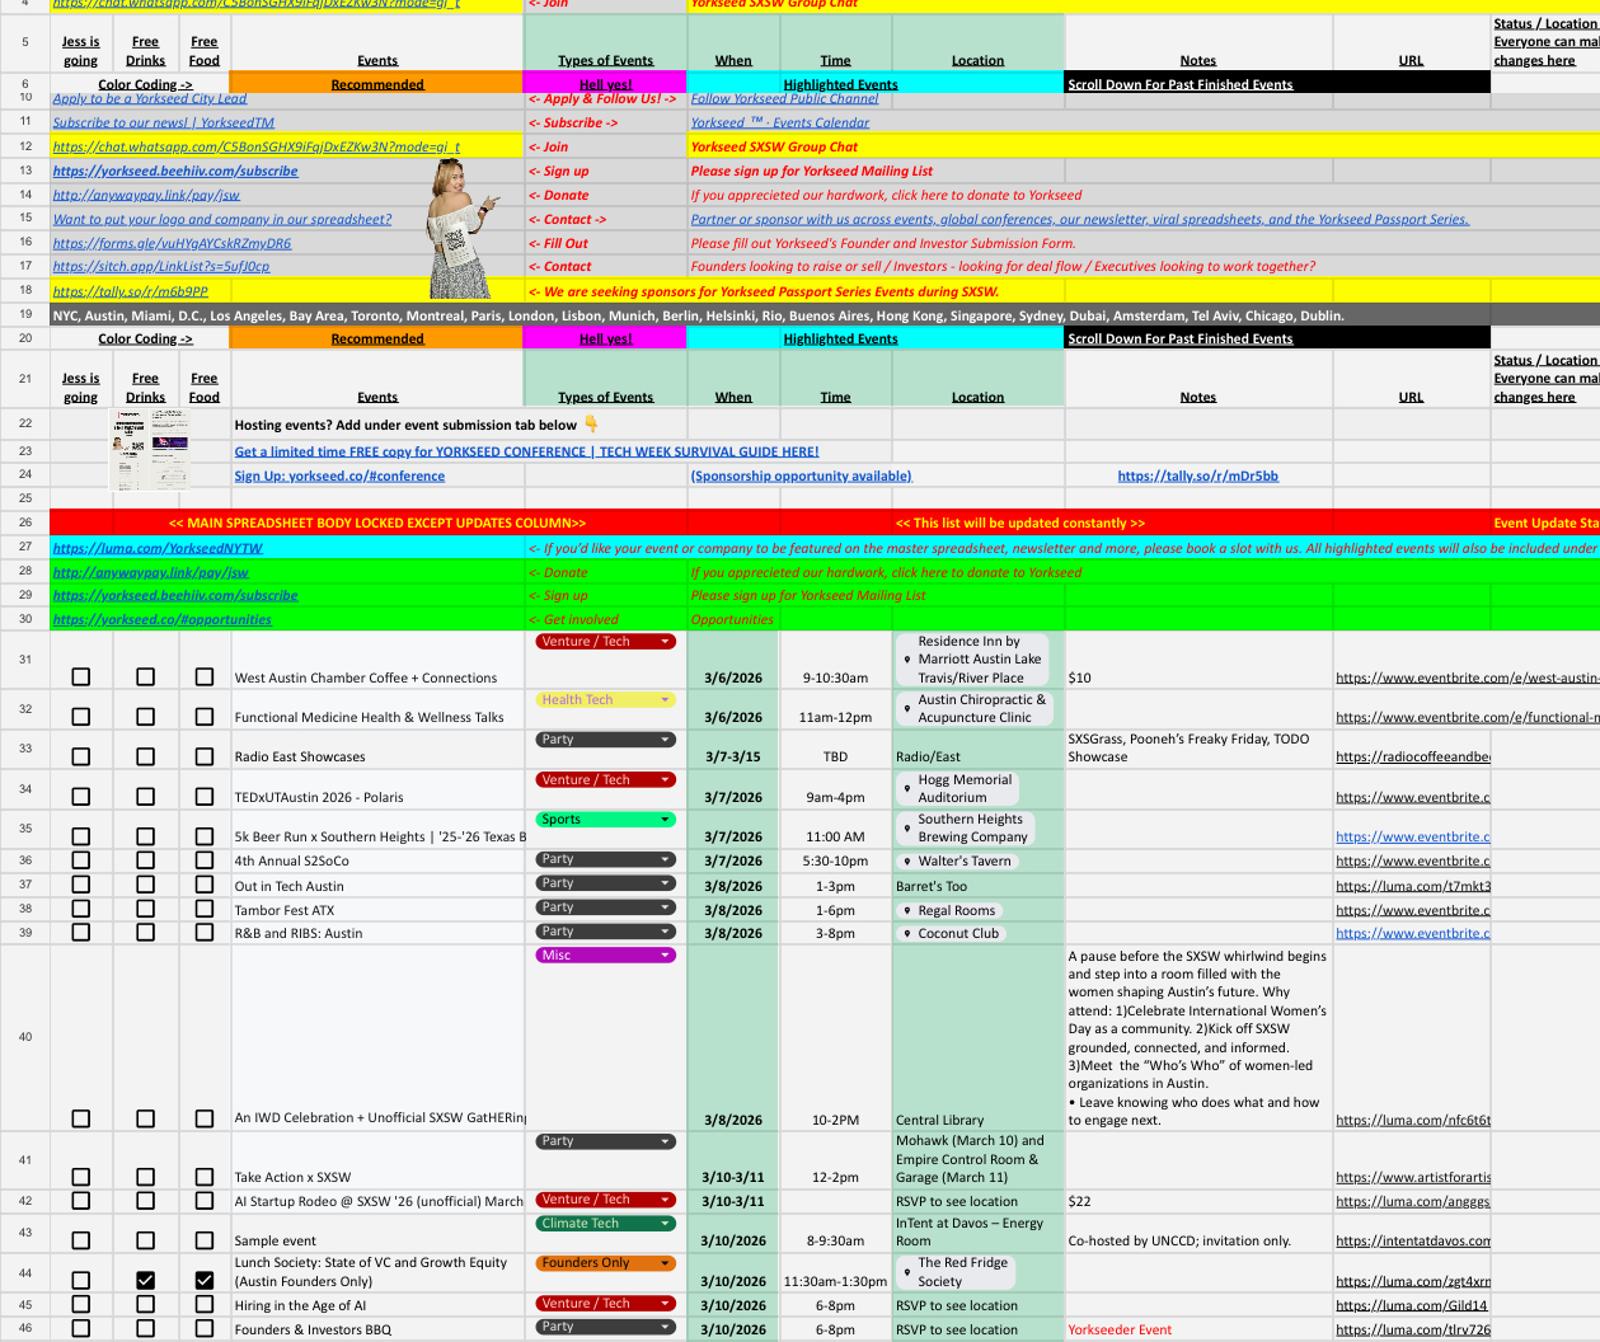
Task: Click the pin icon for Hogg Memorial Auditorium
Action: click(x=907, y=788)
